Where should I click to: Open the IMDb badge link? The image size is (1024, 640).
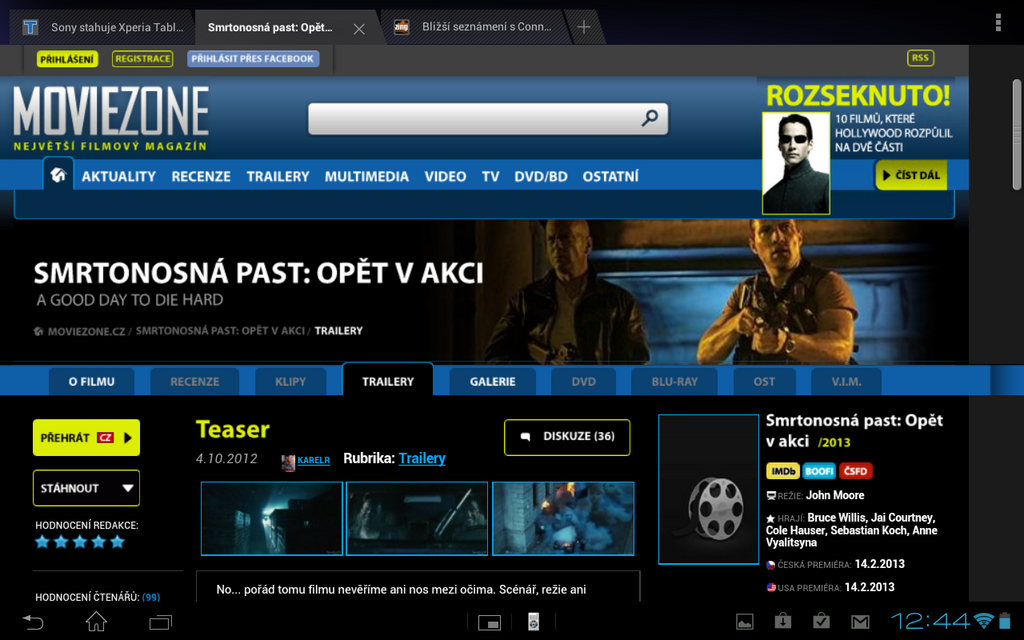click(782, 471)
